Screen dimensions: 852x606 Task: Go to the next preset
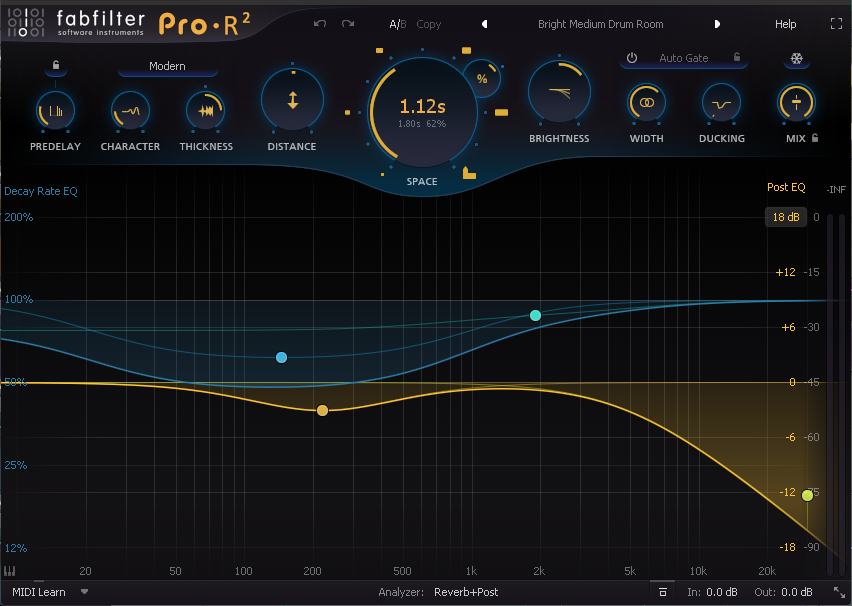click(x=717, y=24)
